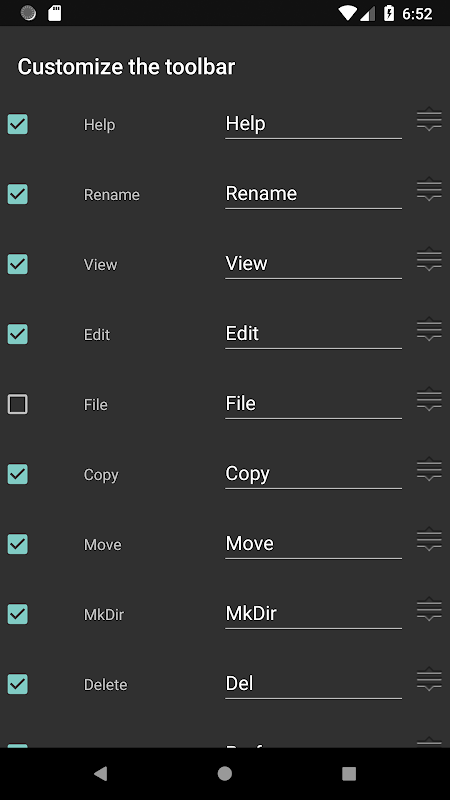Tap the reorder handle beside Copy
The height and width of the screenshot is (800, 450).
tap(429, 469)
